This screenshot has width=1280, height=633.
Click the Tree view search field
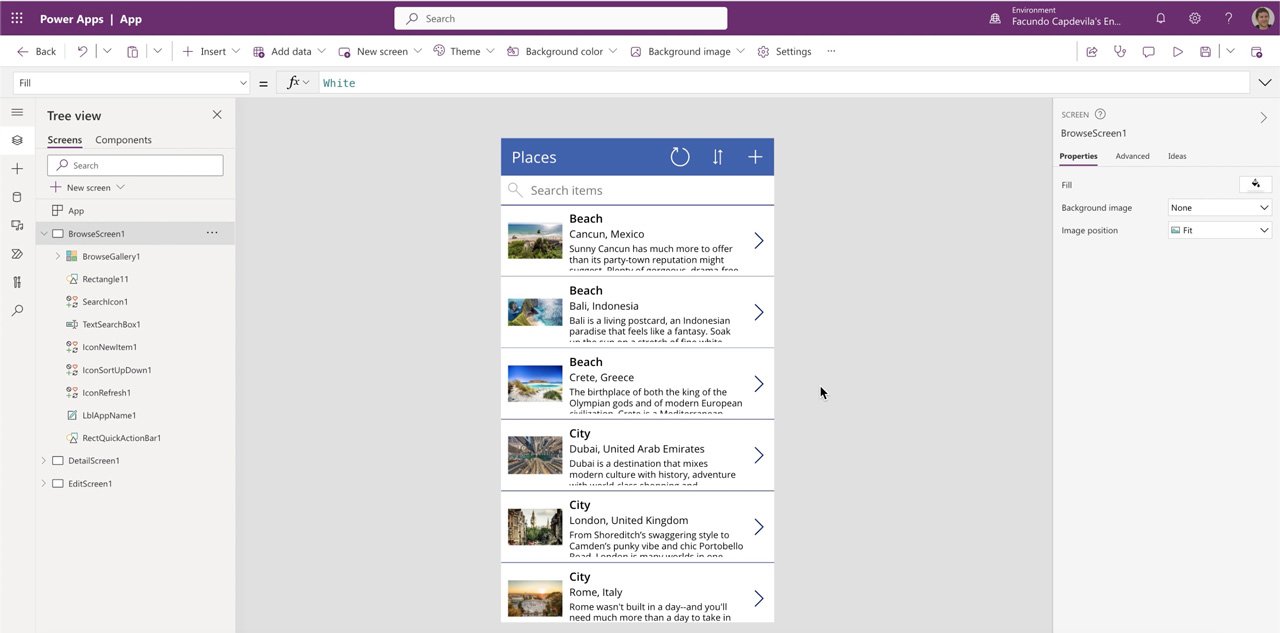point(135,165)
